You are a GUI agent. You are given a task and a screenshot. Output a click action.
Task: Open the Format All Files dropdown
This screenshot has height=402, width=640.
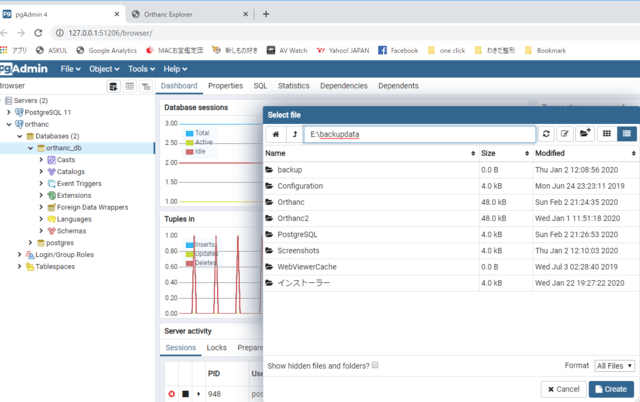click(x=616, y=366)
